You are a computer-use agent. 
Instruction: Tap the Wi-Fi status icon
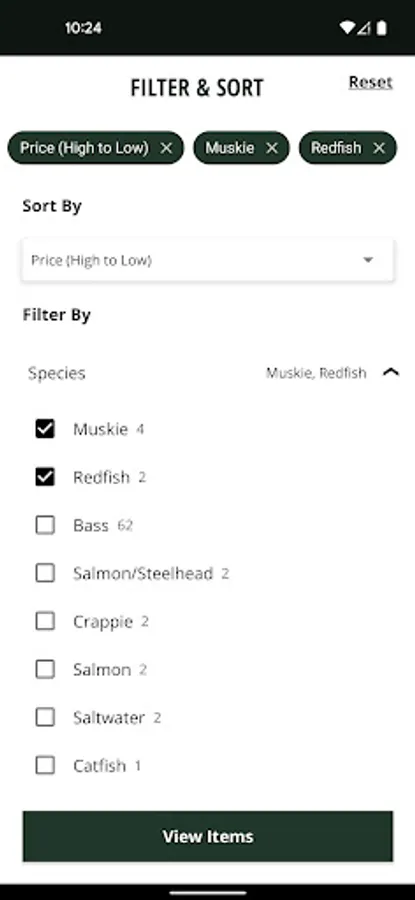point(347,28)
